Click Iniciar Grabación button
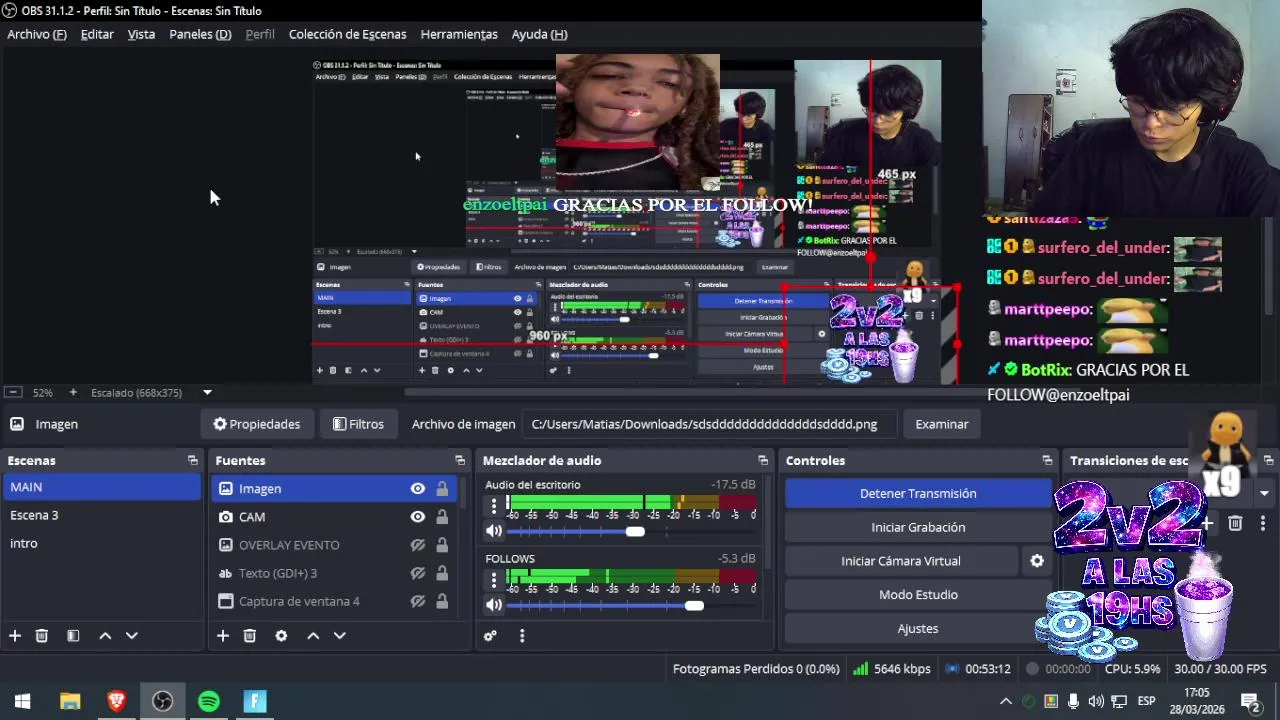This screenshot has width=1280, height=720. tap(918, 527)
